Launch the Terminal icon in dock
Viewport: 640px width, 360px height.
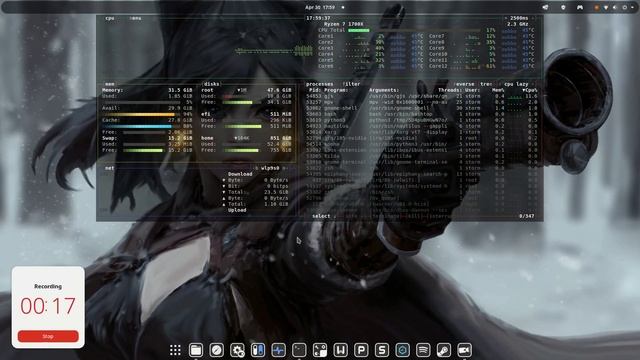(x=299, y=350)
